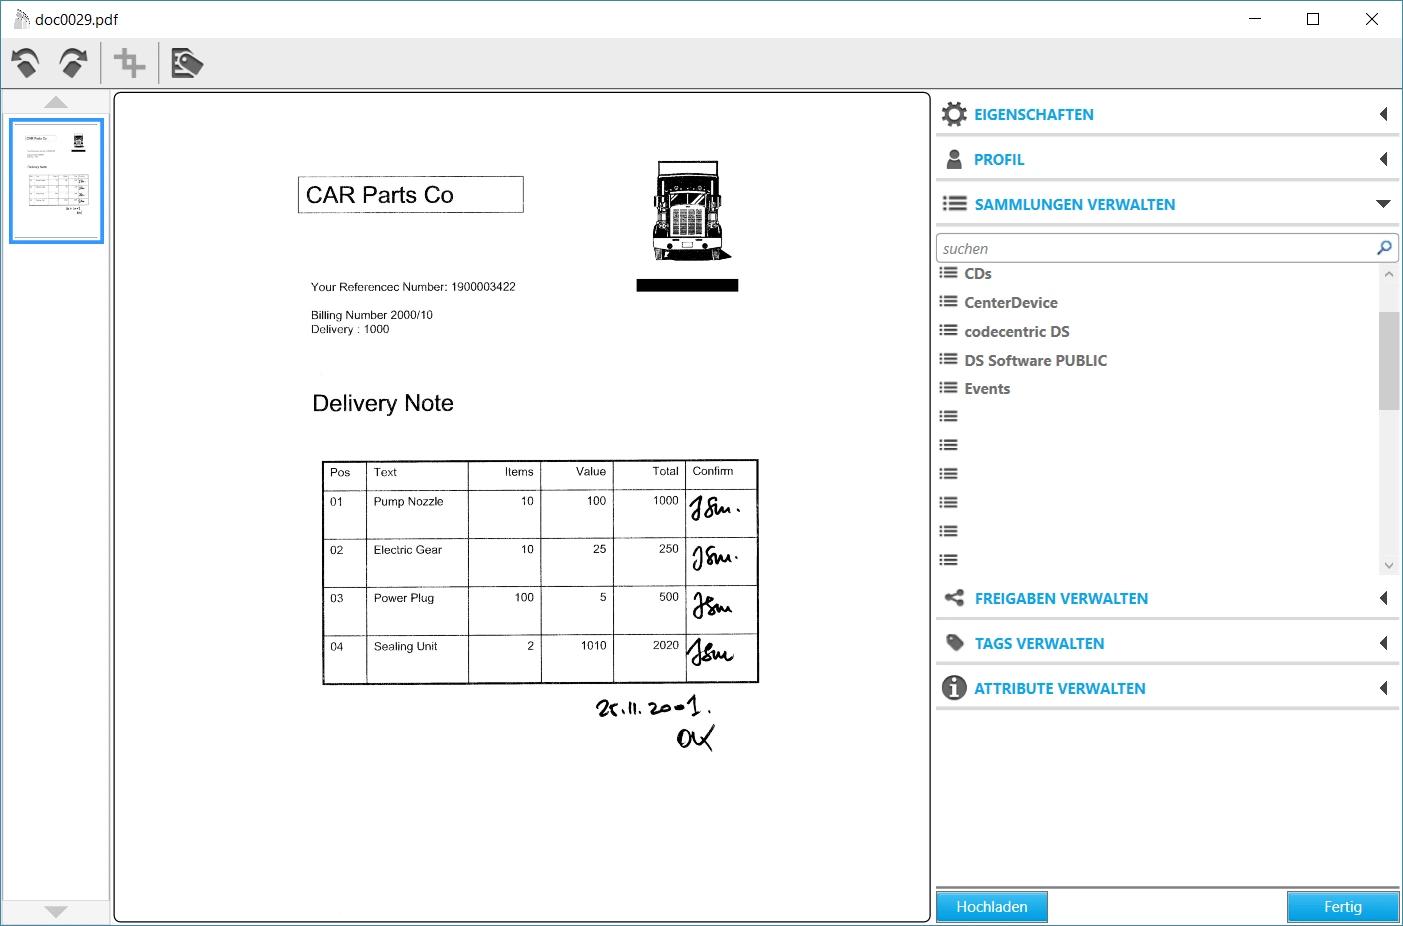Click the search magnifier icon

point(1384,248)
